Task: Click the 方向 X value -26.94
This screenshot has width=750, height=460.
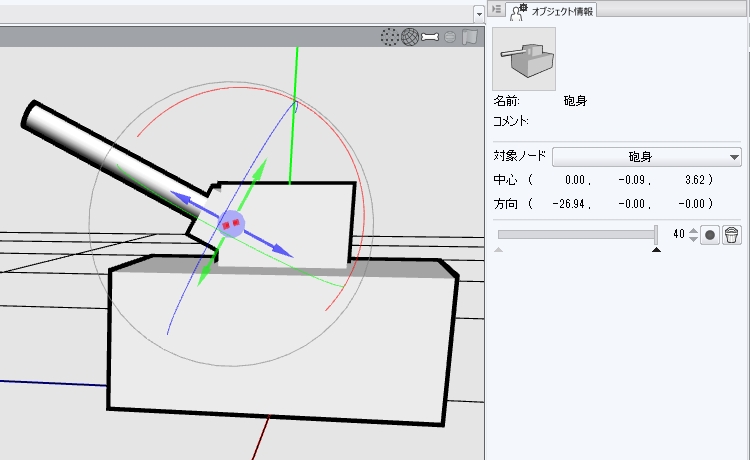Action: [569, 204]
